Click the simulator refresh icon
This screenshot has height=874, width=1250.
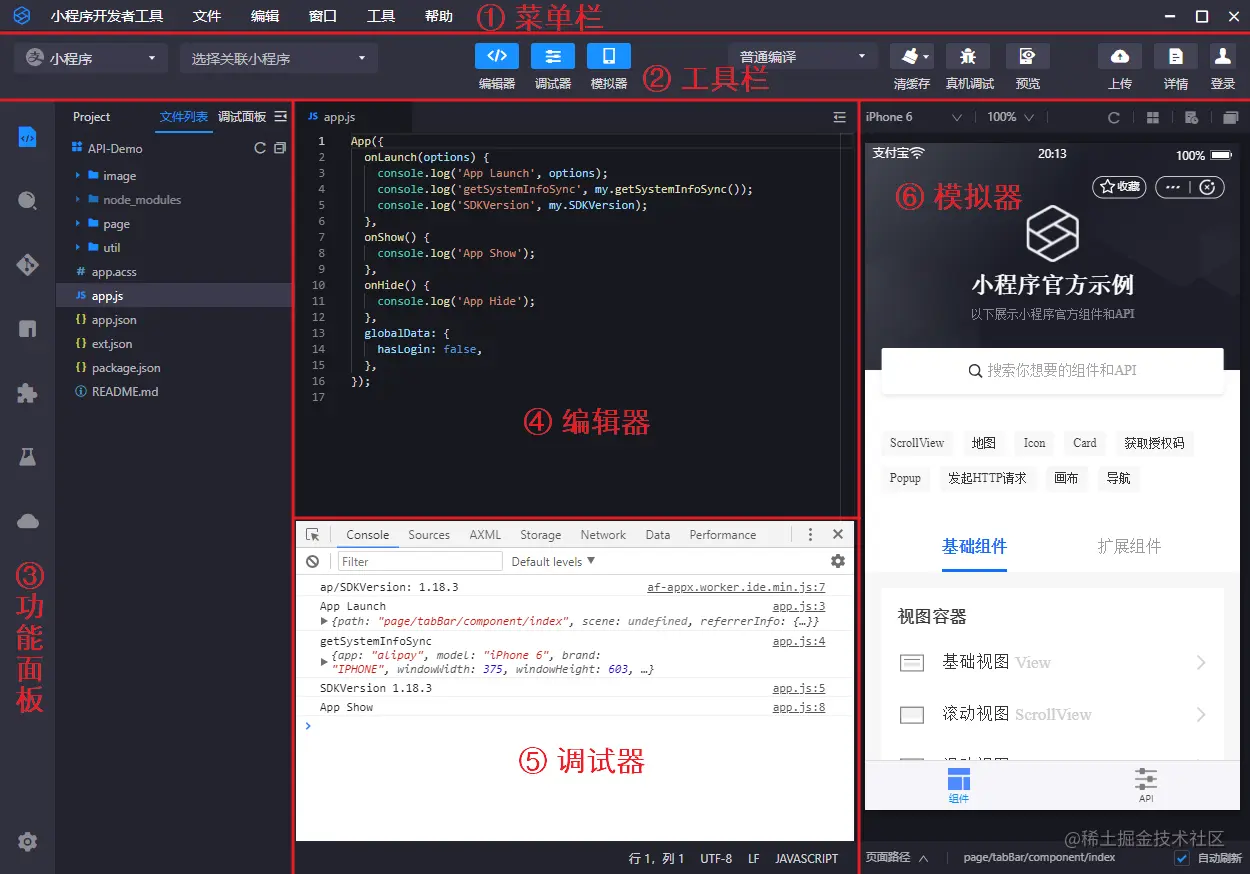(1114, 117)
